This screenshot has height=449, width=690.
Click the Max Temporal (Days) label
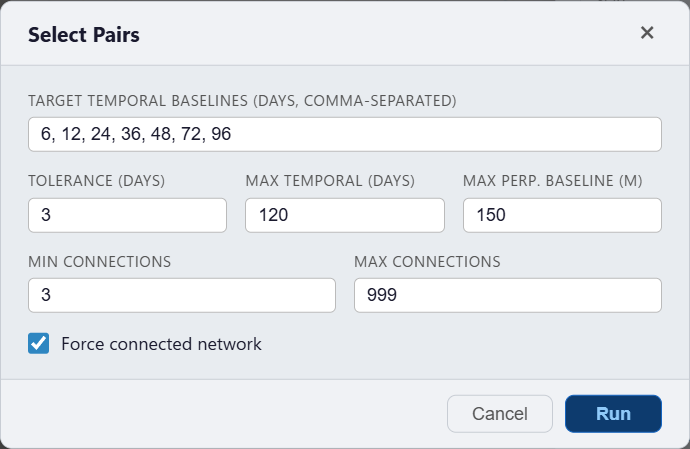[x=330, y=181]
